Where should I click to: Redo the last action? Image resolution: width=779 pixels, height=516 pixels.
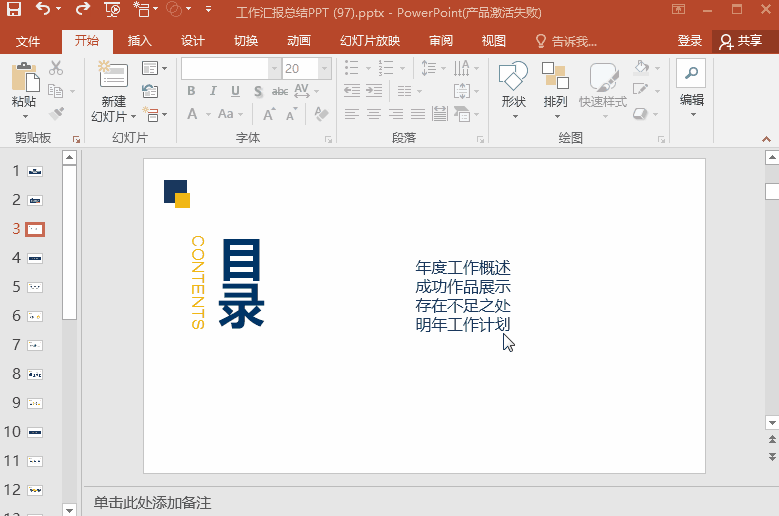point(83,8)
